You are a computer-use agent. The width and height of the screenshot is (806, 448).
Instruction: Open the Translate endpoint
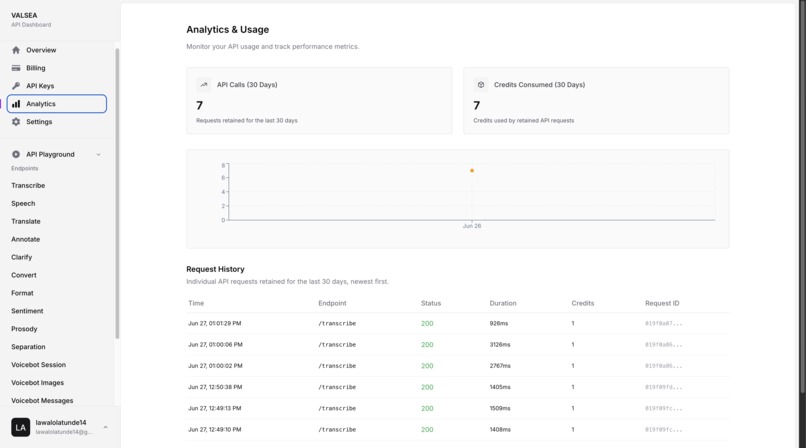click(x=26, y=221)
